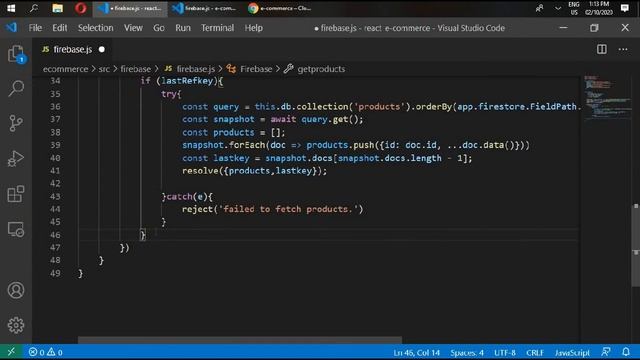Open the Remote Explorer view
Viewport: 640px width, 360px height.
click(x=16, y=229)
